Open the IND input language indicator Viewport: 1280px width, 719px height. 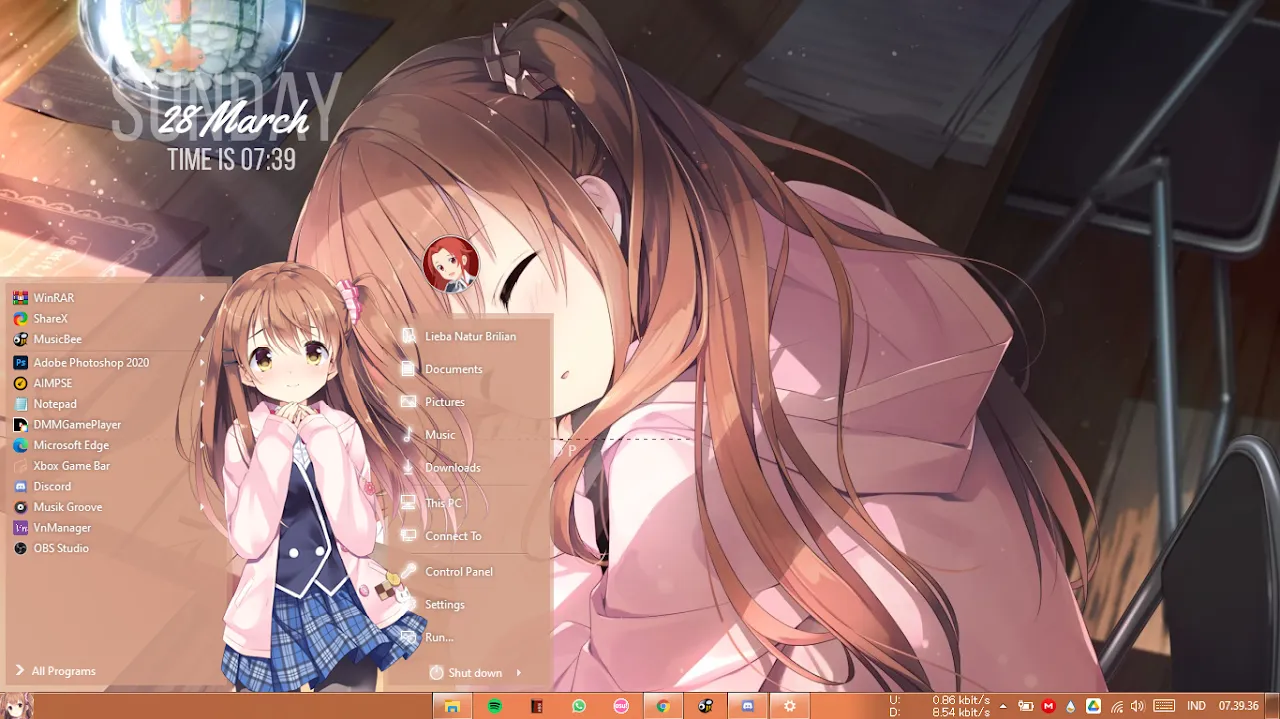click(x=1196, y=706)
